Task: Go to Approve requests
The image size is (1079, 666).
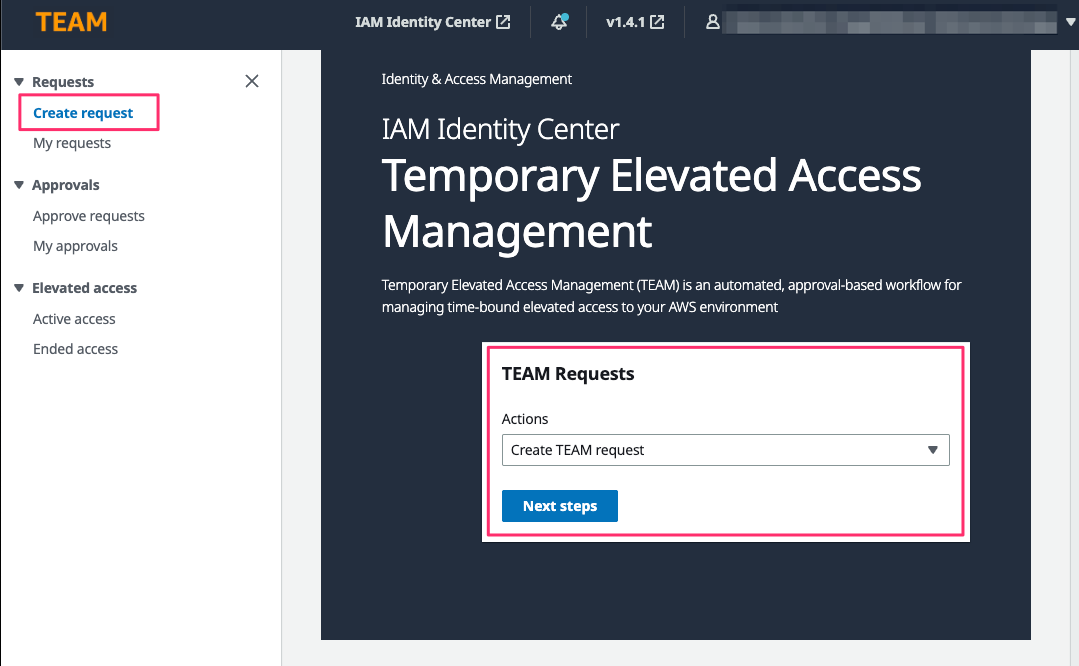Action: click(x=89, y=216)
